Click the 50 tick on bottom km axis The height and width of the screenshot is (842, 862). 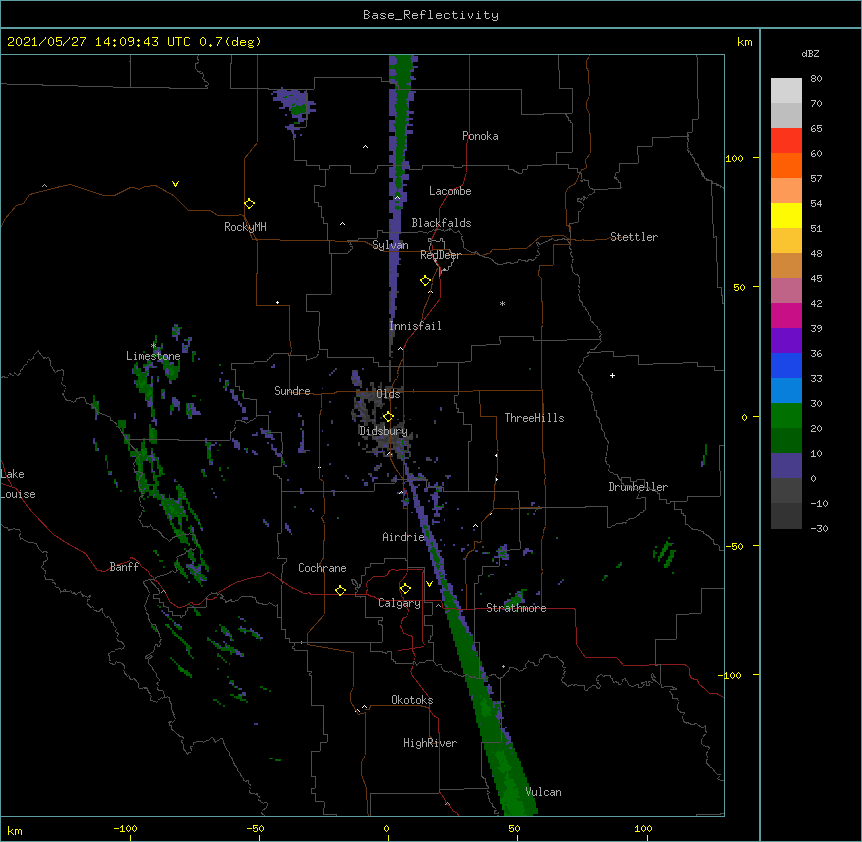tap(514, 828)
